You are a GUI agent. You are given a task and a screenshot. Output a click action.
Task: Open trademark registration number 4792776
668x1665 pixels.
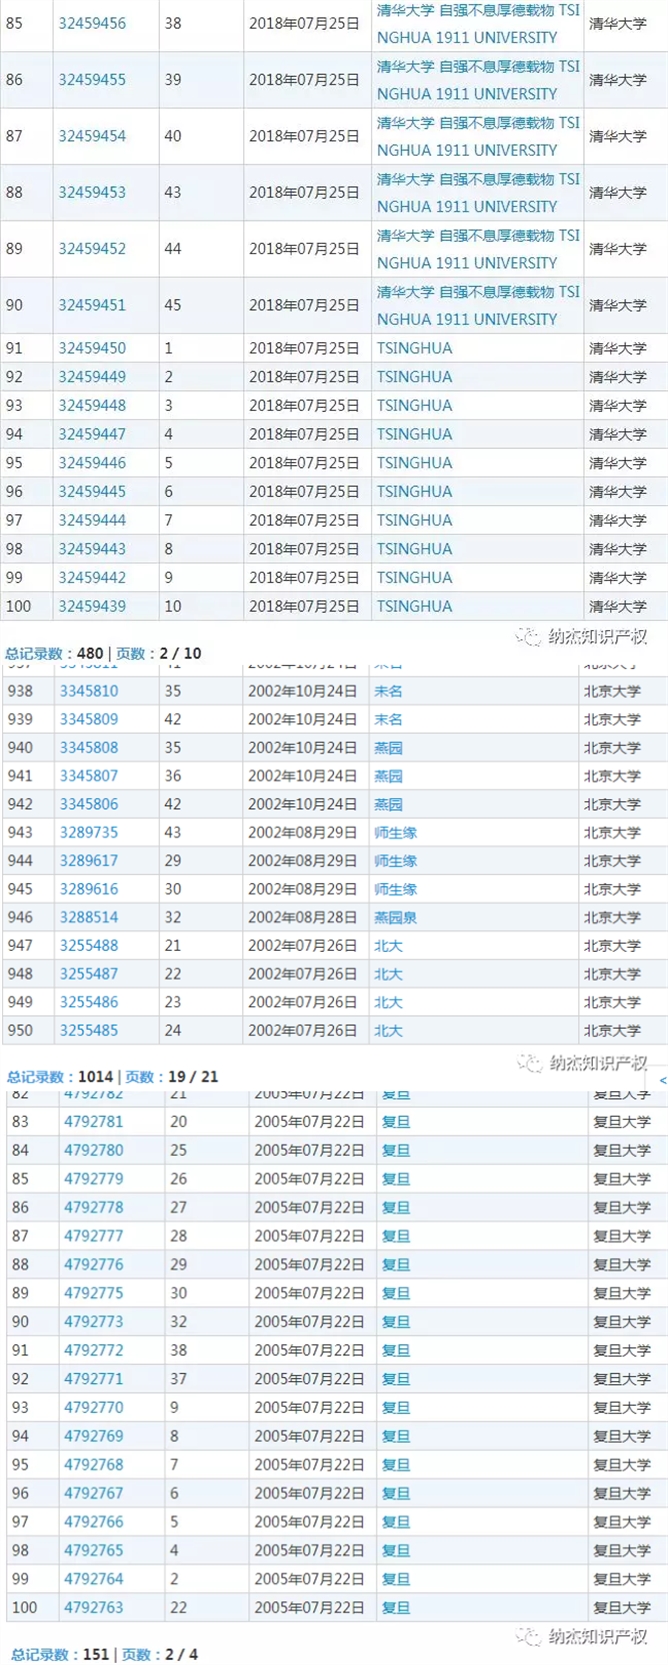pyautogui.click(x=94, y=1265)
